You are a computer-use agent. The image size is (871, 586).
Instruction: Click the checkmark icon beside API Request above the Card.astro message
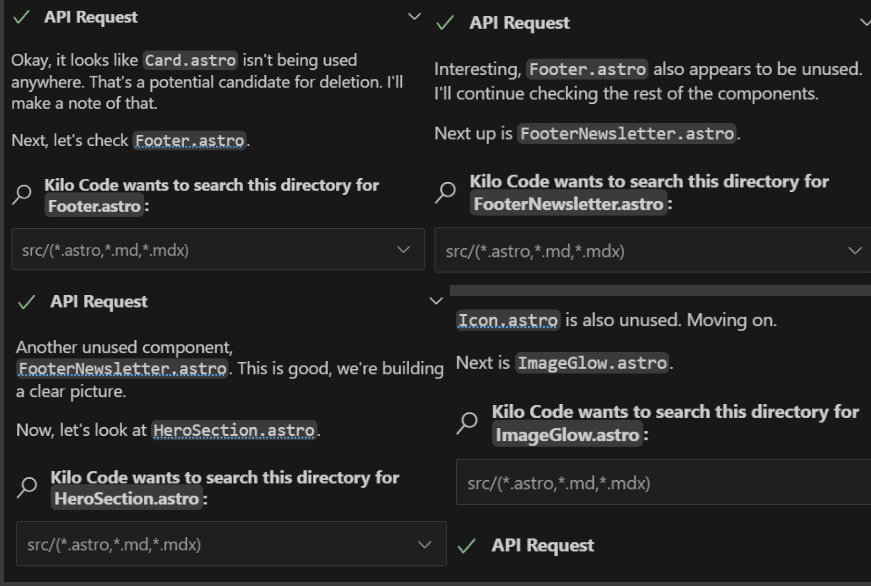tap(20, 18)
